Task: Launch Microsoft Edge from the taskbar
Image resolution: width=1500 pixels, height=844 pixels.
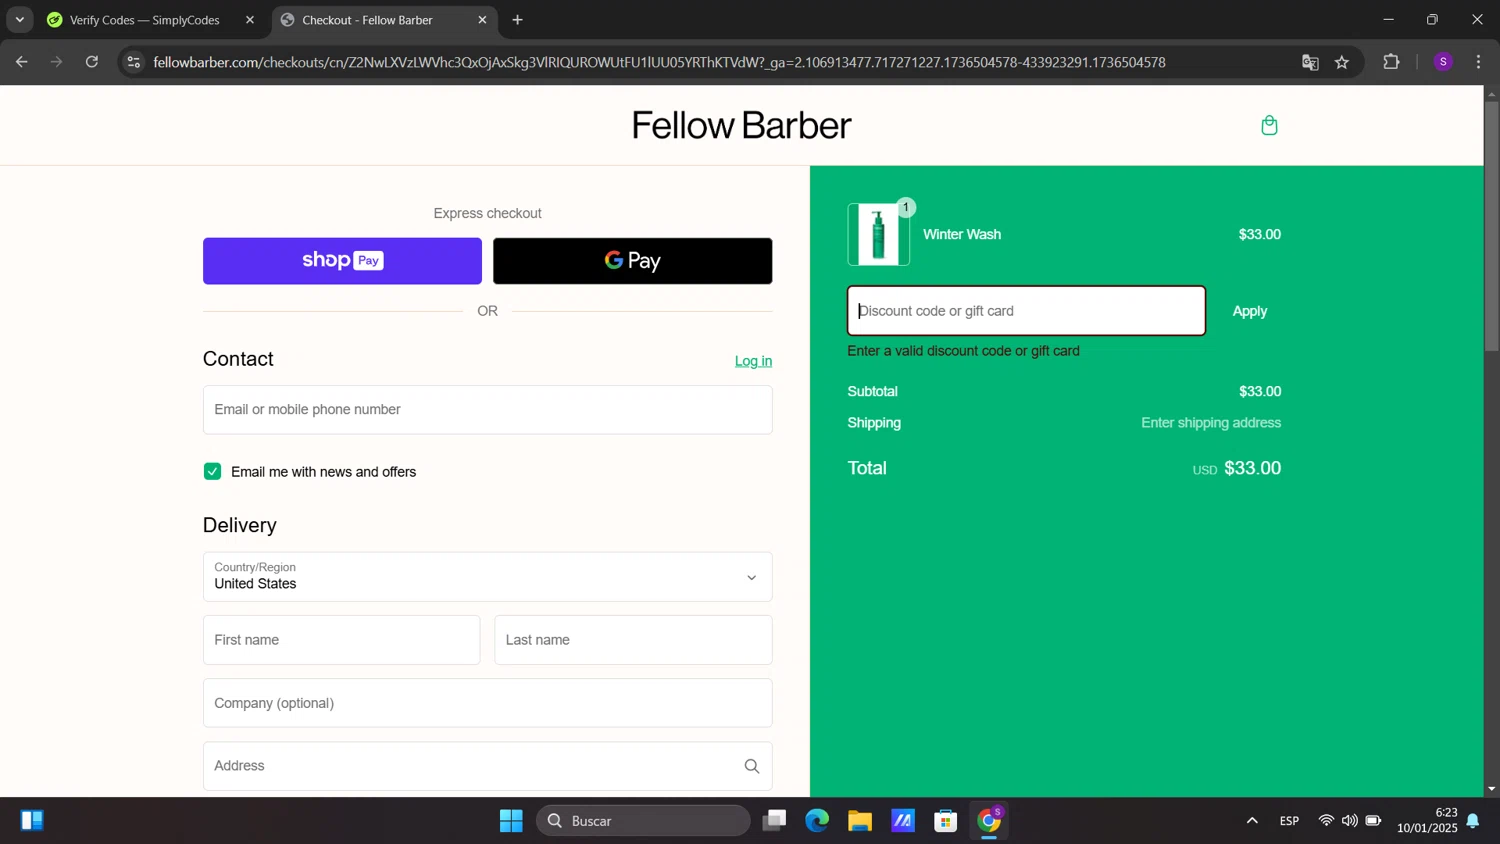Action: pyautogui.click(x=817, y=821)
